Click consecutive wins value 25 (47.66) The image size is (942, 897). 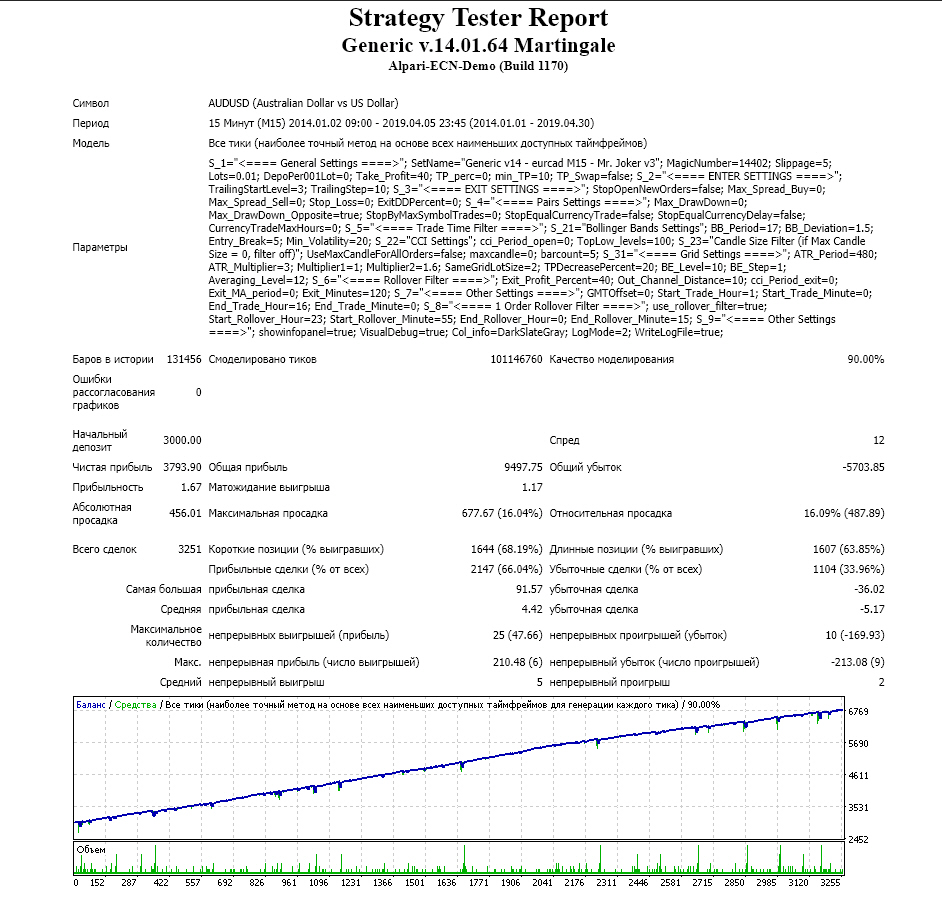point(517,636)
